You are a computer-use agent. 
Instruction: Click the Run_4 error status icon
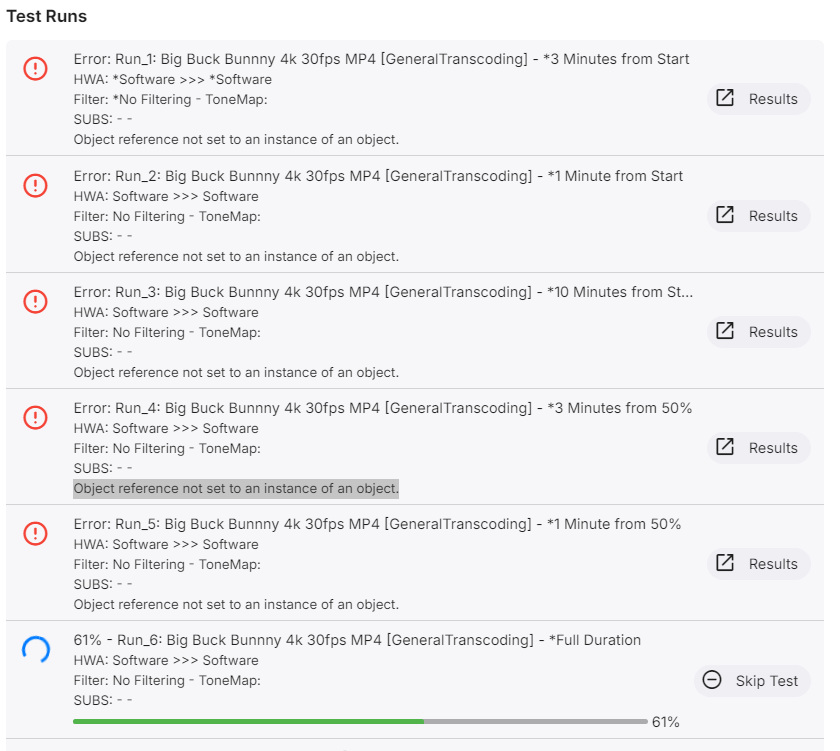coord(35,418)
